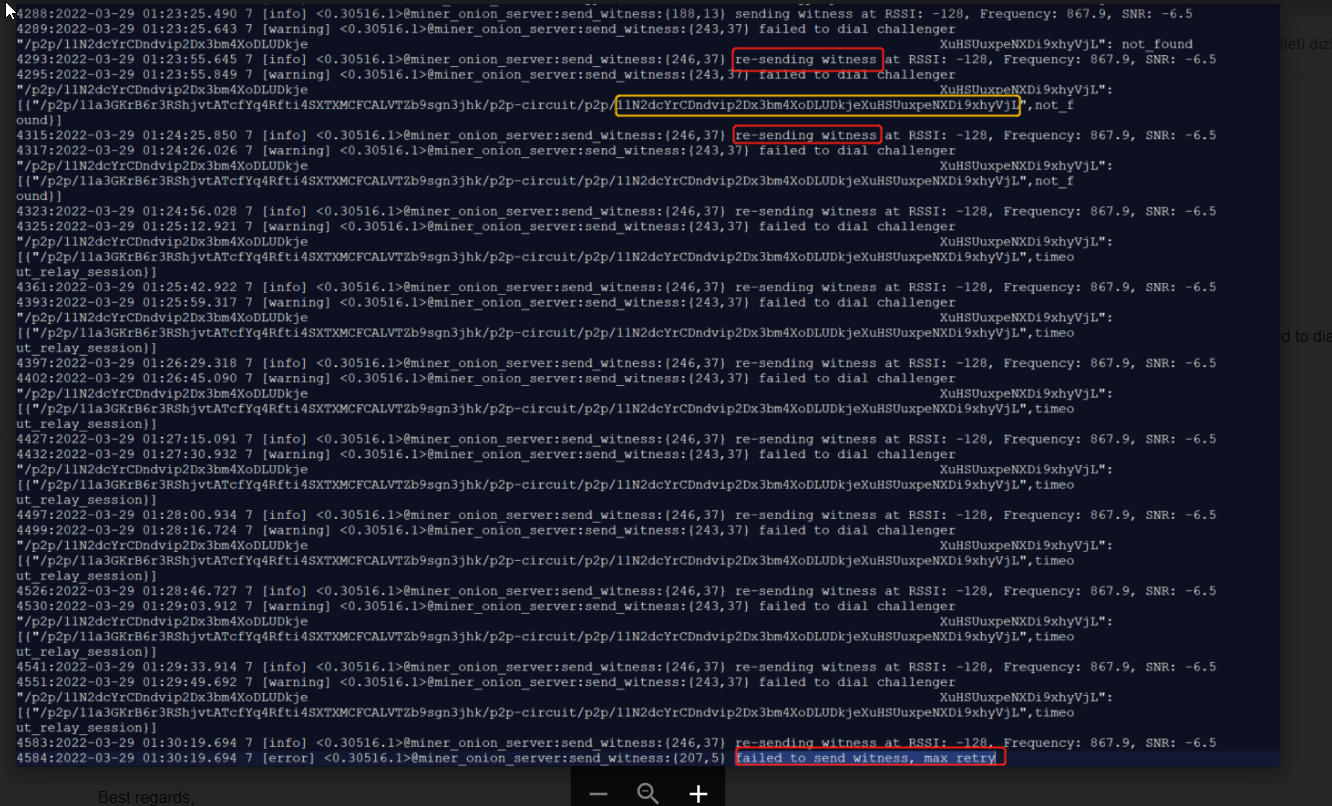Viewport: 1332px width, 806px height.
Task: Click log line 4526 timestamped 01:28:46.727
Action: point(616,591)
